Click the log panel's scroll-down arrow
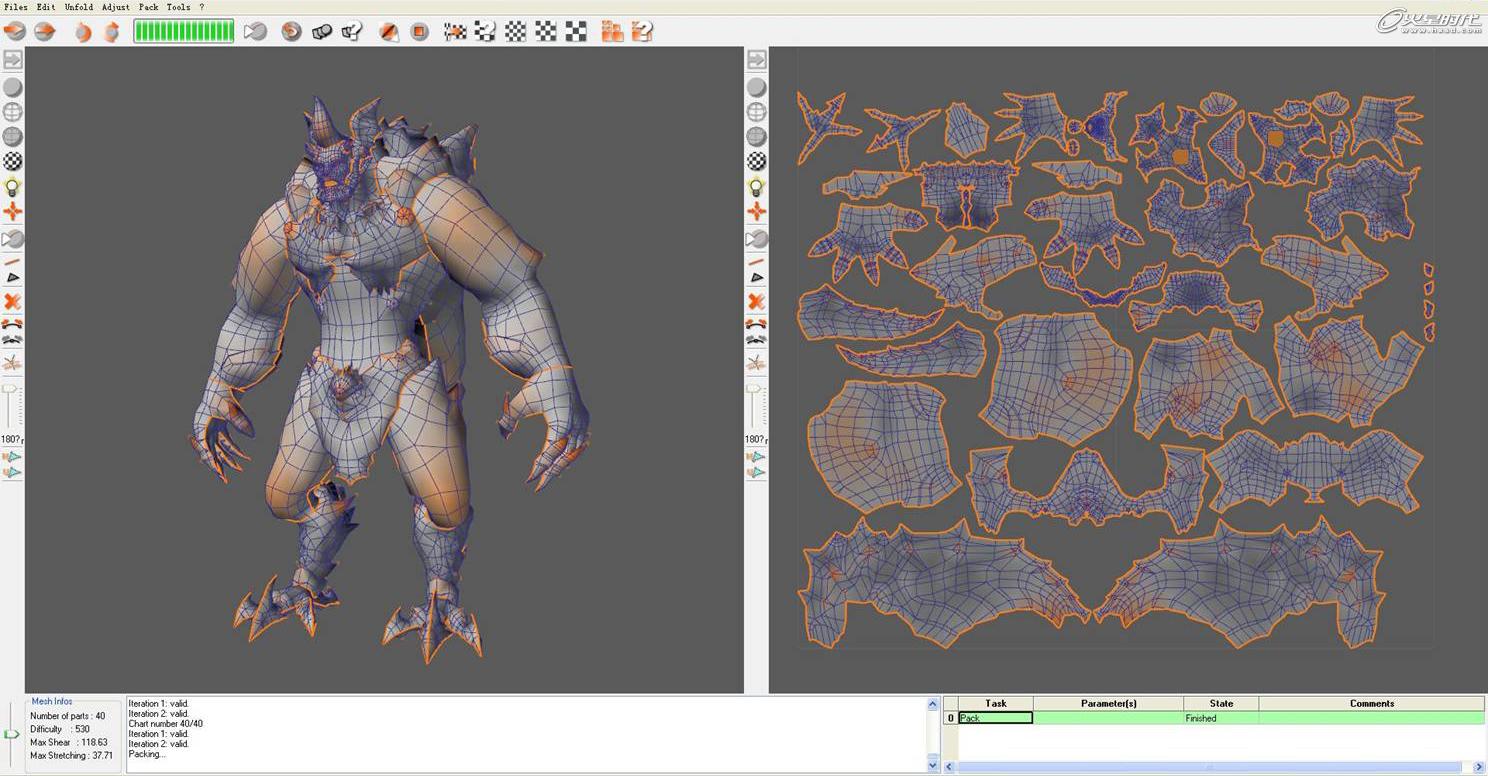This screenshot has width=1488, height=776. click(933, 765)
